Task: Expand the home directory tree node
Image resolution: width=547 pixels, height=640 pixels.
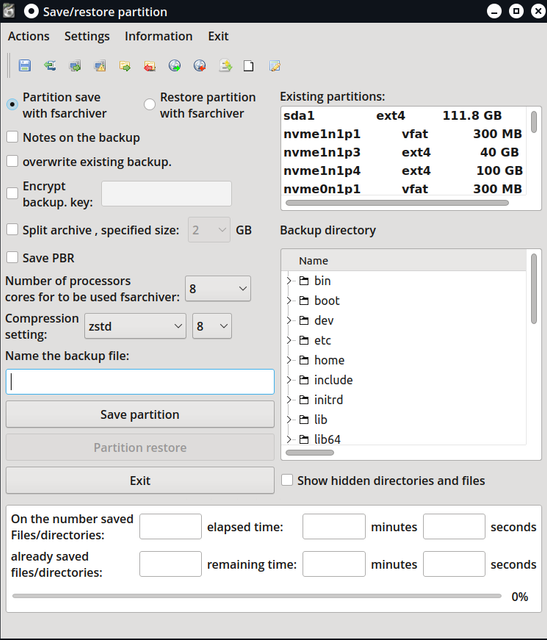Action: (289, 360)
